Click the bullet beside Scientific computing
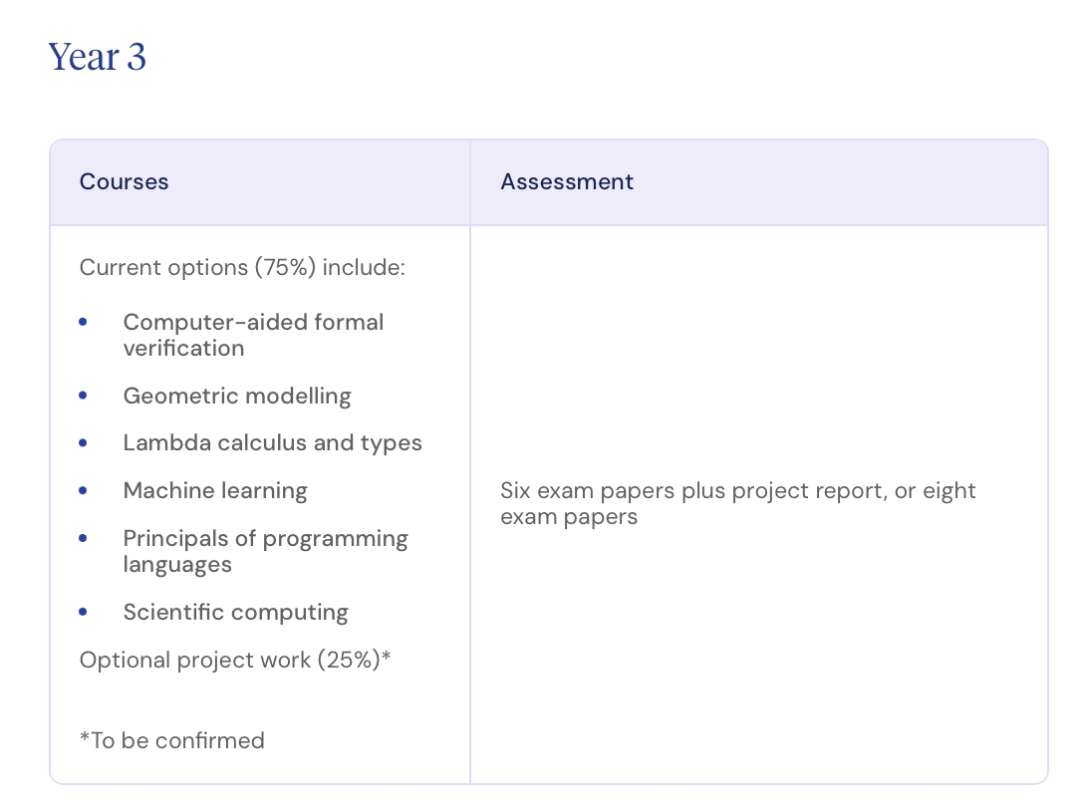Screen dimensions: 1080x809 [x=83, y=612]
